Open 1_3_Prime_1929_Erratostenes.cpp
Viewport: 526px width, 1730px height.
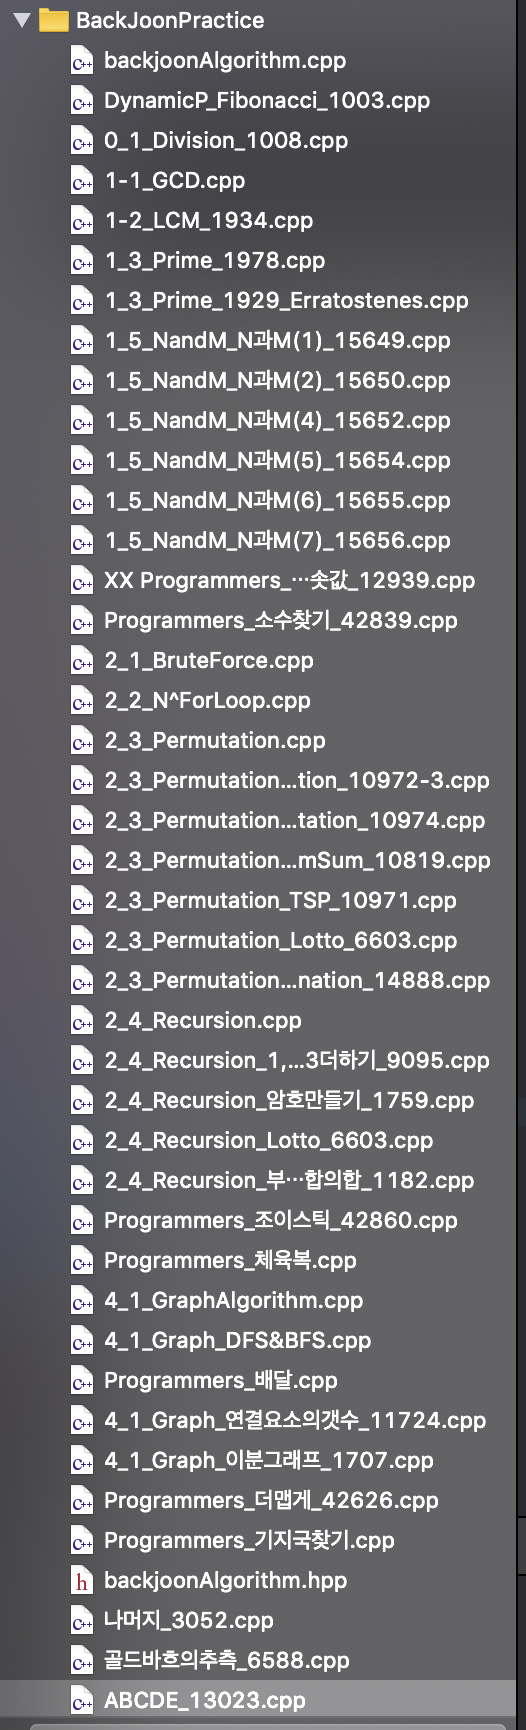286,301
